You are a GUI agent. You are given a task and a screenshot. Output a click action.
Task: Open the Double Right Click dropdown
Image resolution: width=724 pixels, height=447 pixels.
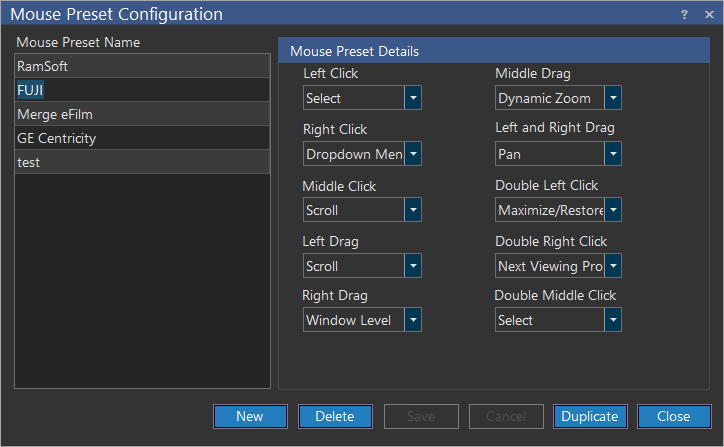(x=613, y=266)
